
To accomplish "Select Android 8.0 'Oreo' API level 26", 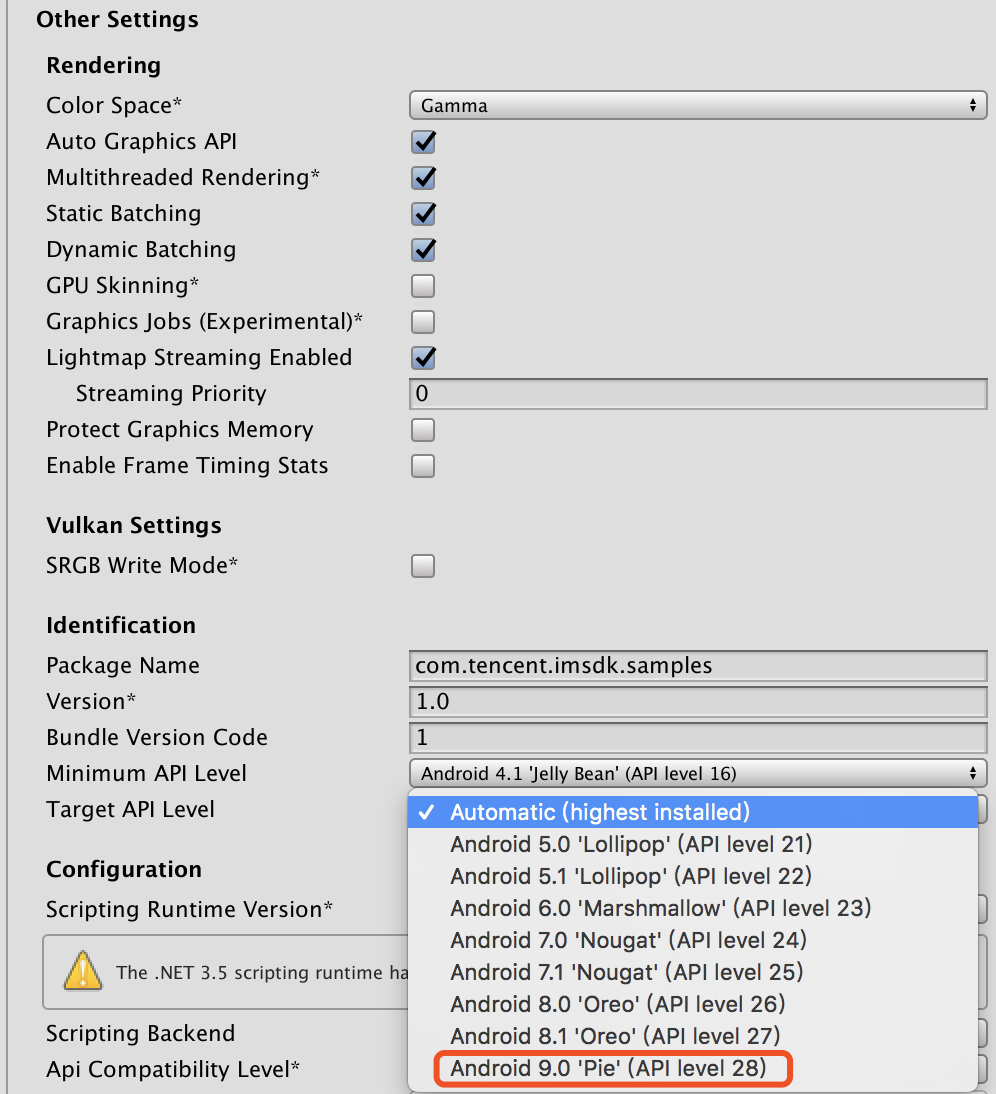I will tap(617, 1004).
